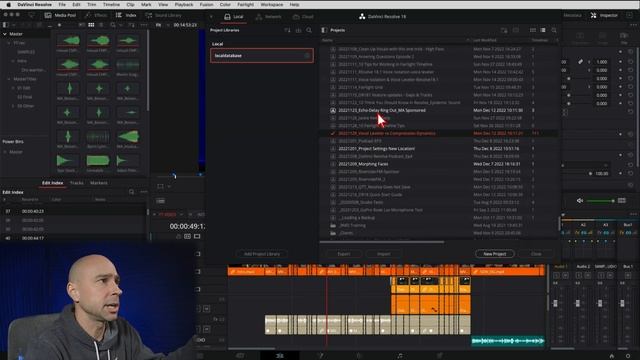Open the _Clients folder row
Viewport: 640px width, 360px height.
(439, 233)
